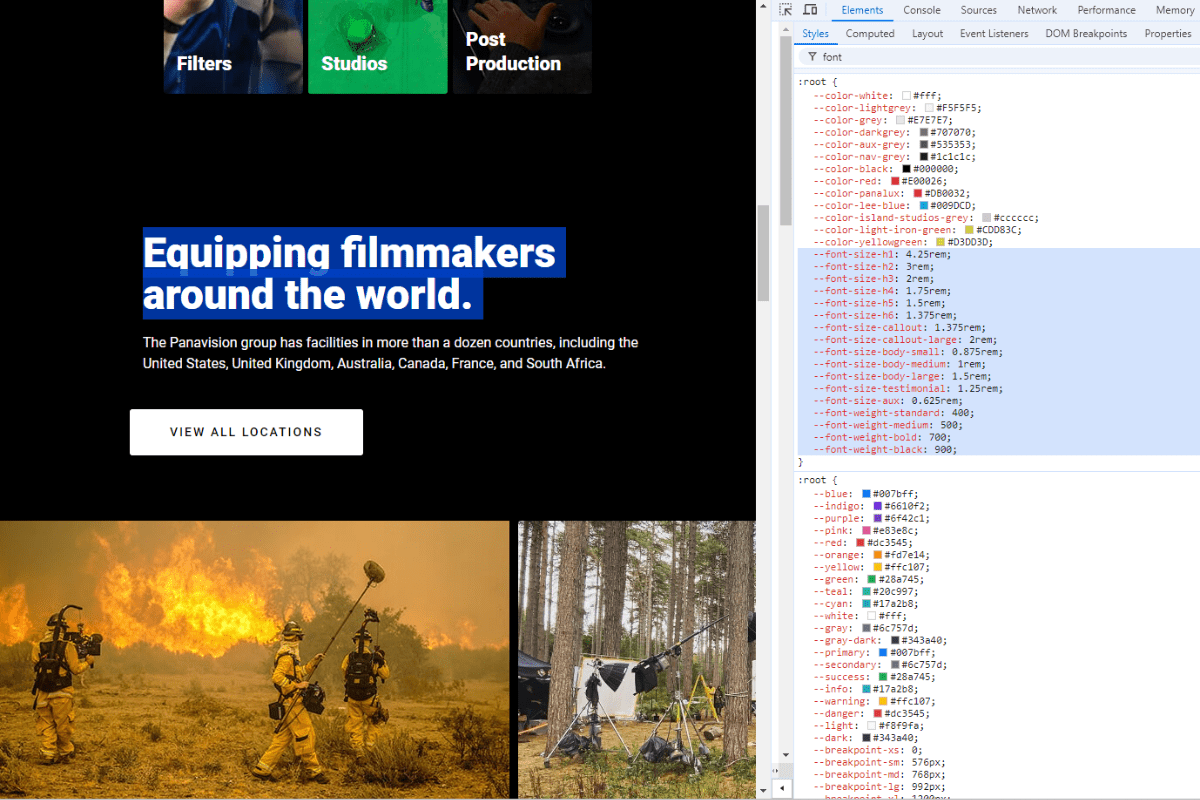The width and height of the screenshot is (1200, 800).
Task: Open the Computed styles tab
Action: [869, 33]
